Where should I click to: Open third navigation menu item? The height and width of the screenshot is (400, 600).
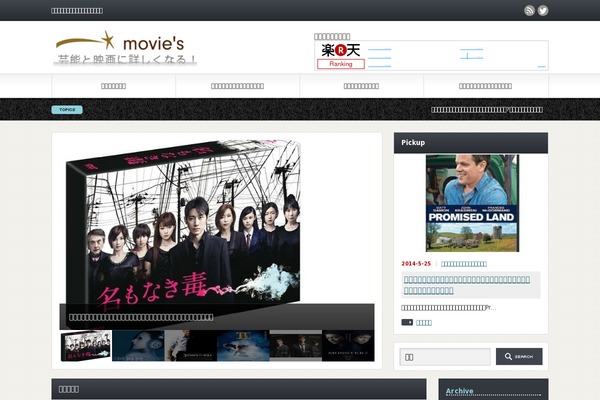[x=362, y=86]
